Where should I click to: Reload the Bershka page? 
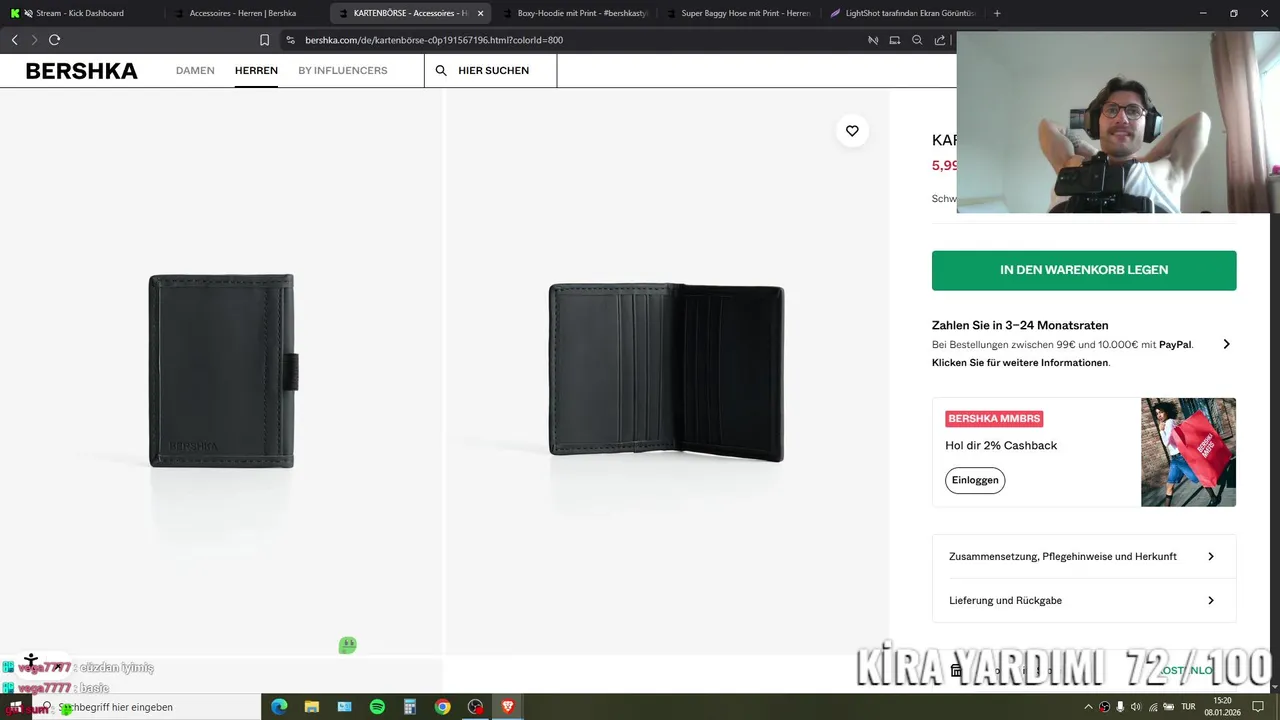pyautogui.click(x=54, y=40)
